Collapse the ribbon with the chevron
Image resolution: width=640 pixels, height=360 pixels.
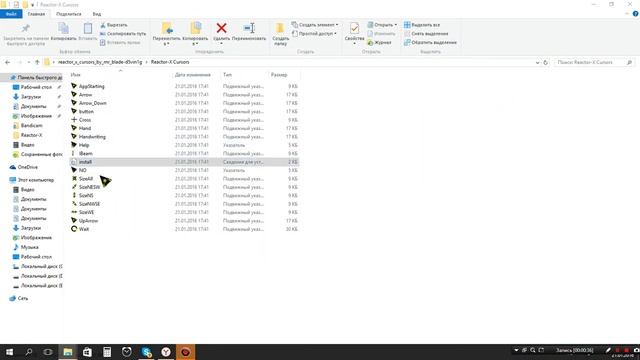pos(627,14)
